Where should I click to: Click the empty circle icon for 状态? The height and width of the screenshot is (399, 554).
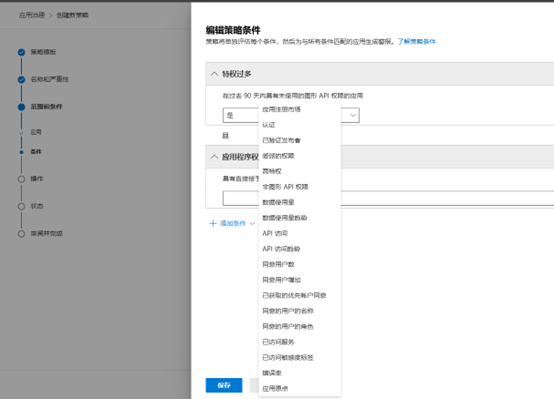(x=22, y=206)
